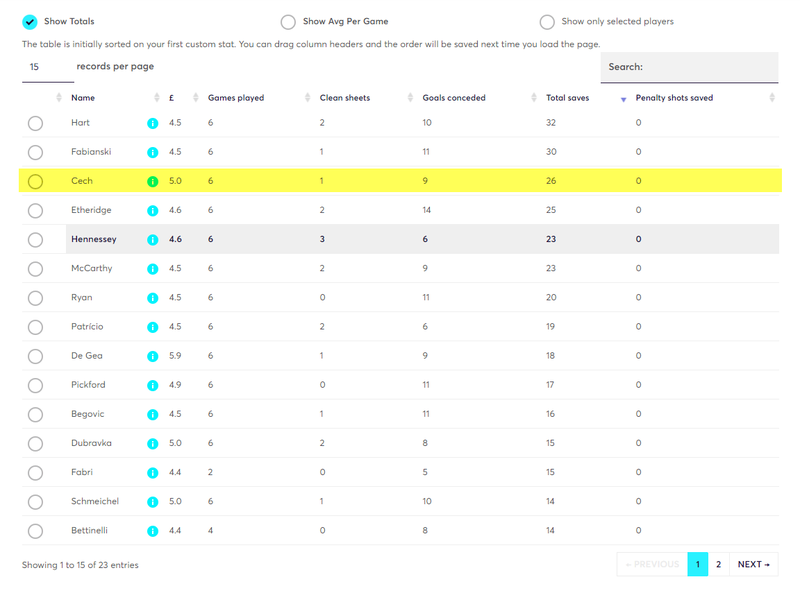
Task: Sort by Goals conceded column
Action: tap(454, 97)
